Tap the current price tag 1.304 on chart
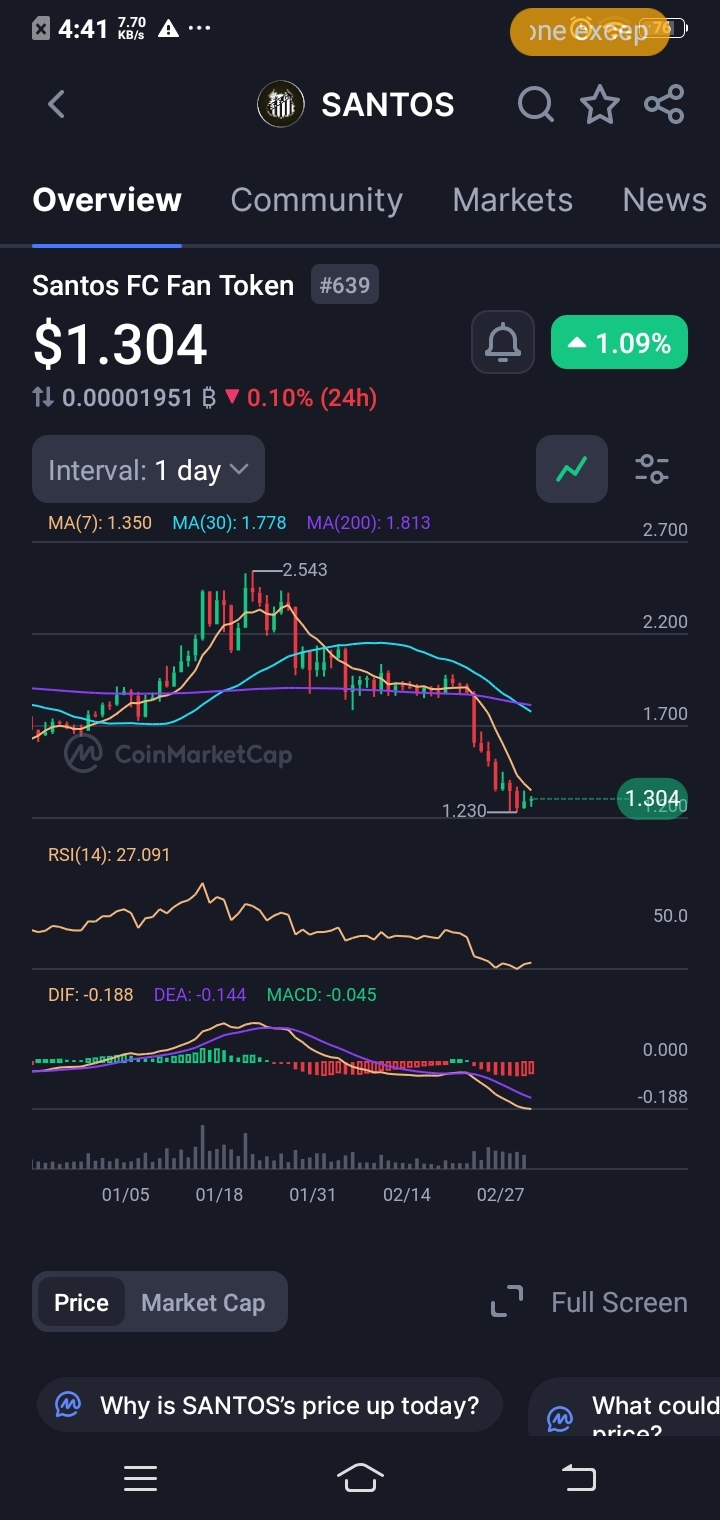Image resolution: width=720 pixels, height=1520 pixels. click(652, 798)
